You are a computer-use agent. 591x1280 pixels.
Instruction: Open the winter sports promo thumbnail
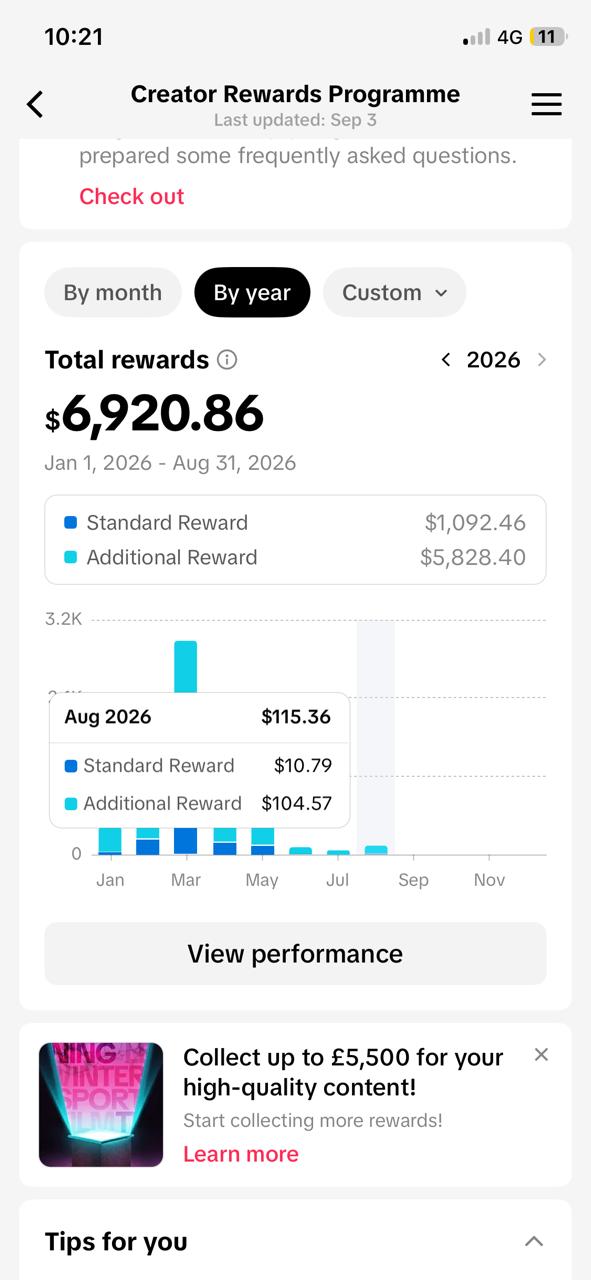101,1105
